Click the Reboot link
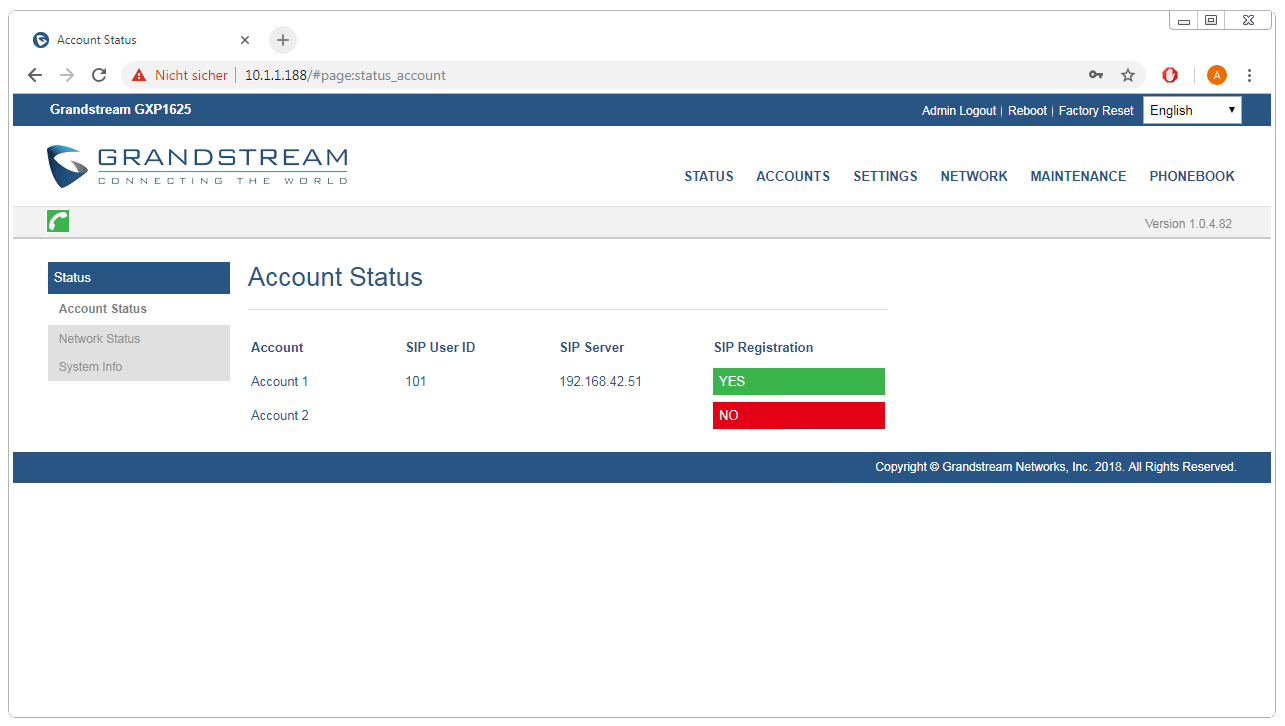 click(x=1027, y=111)
